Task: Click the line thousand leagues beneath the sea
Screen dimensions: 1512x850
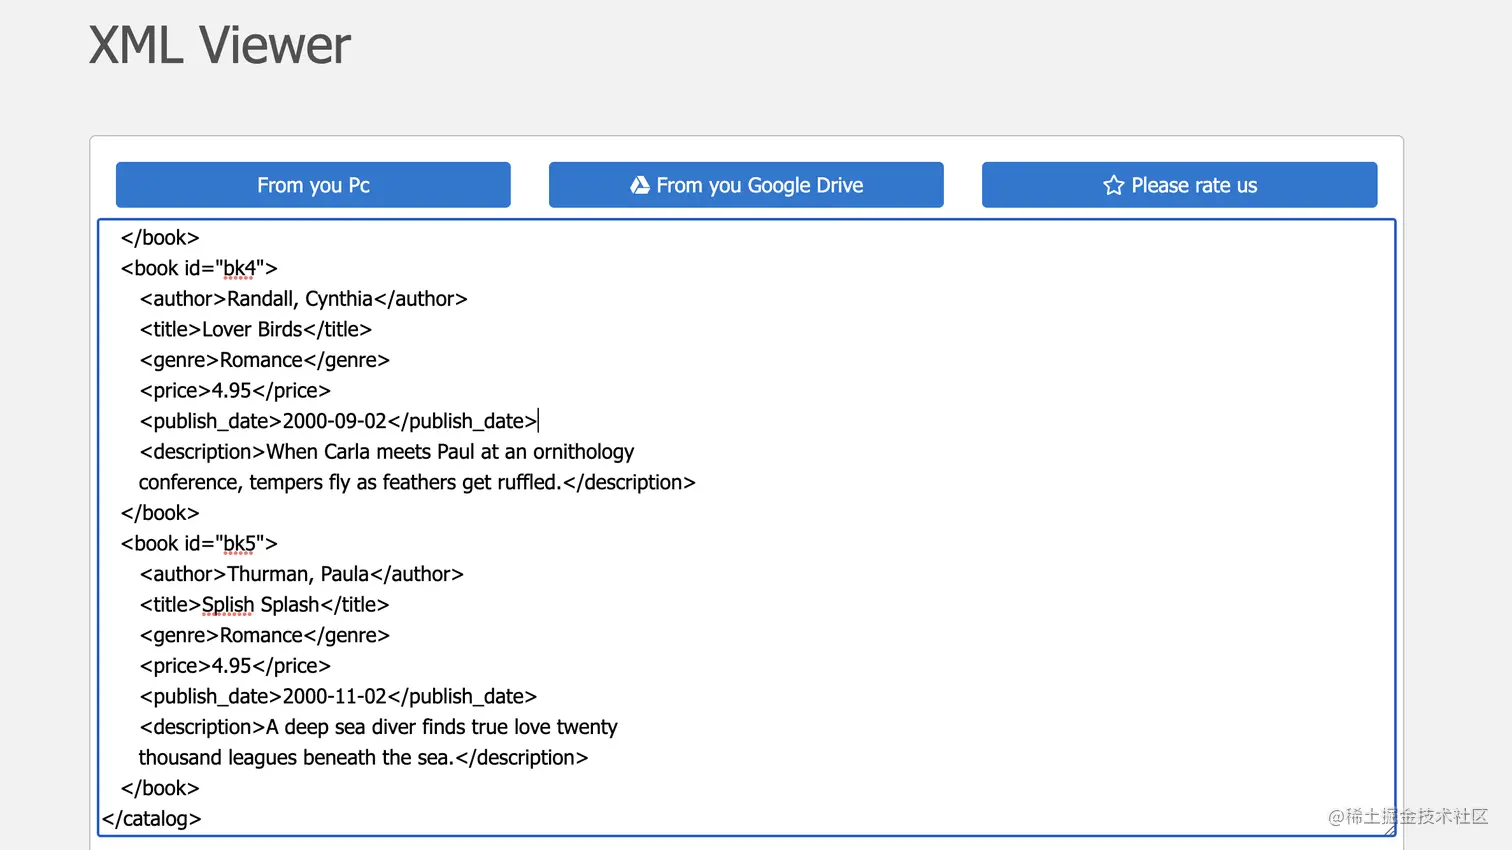Action: coord(363,758)
